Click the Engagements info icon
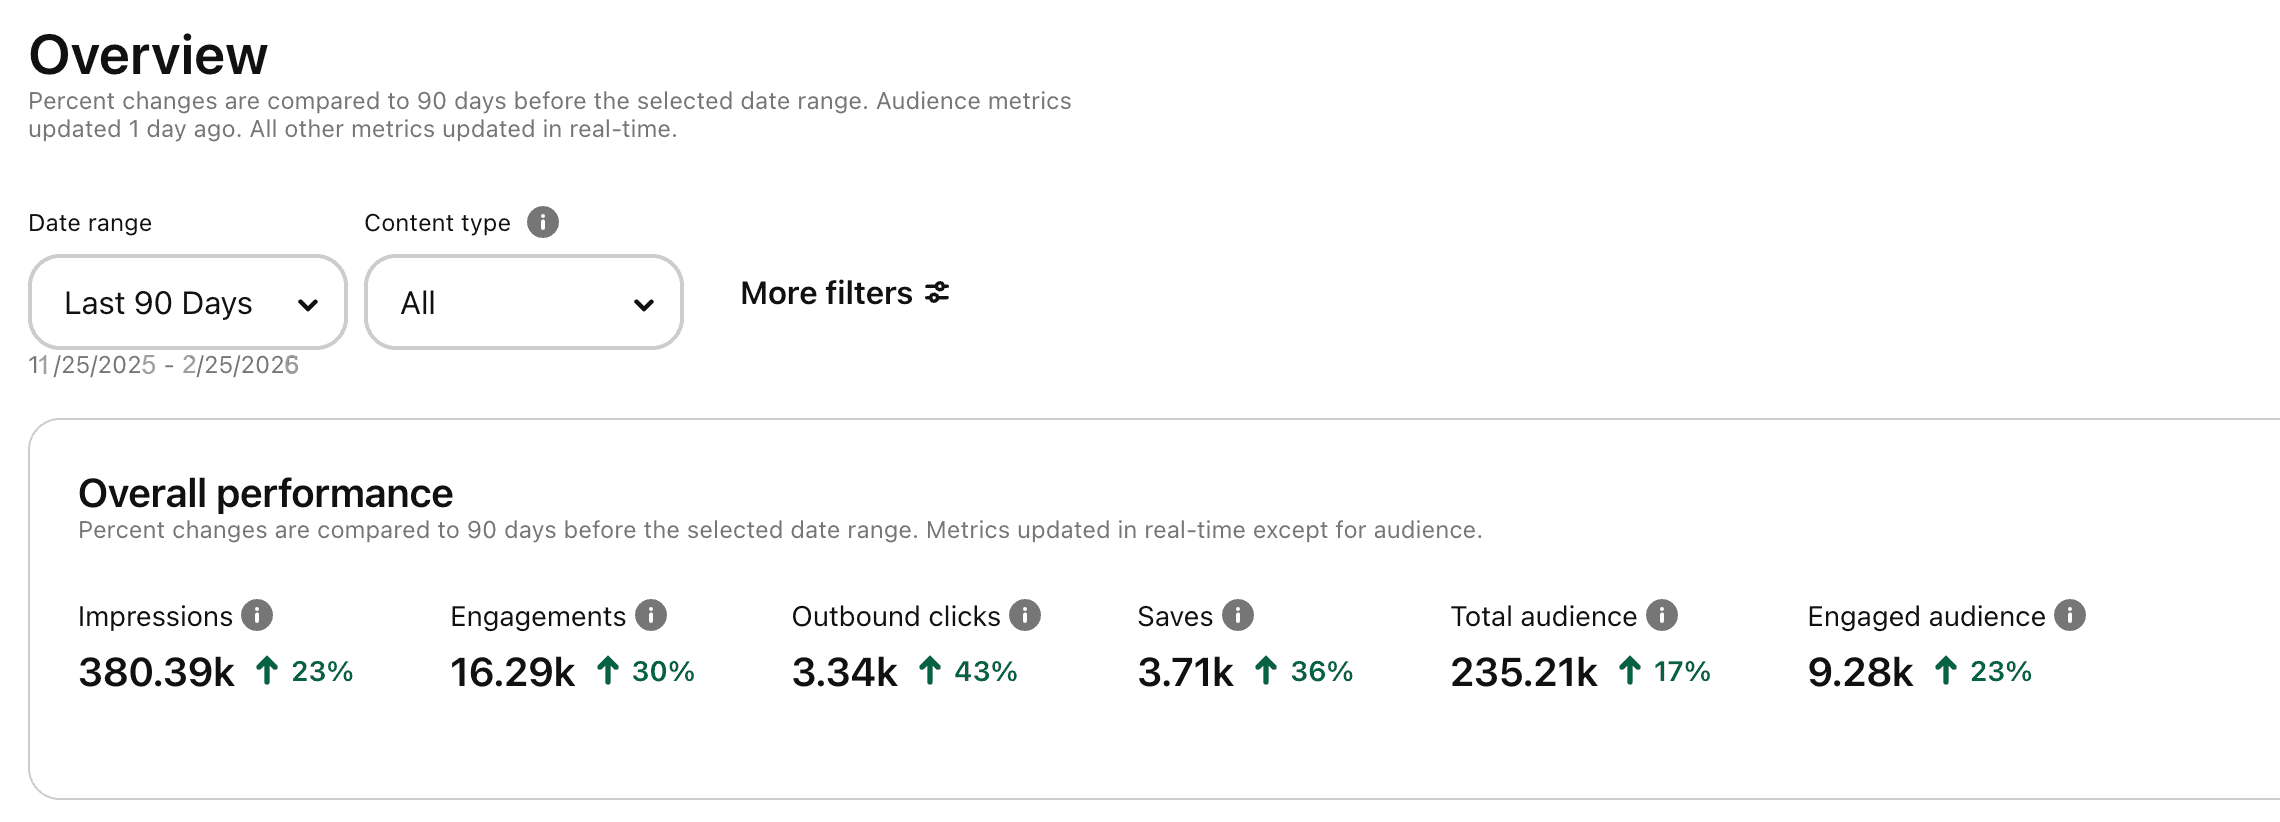Viewport: 2280px width, 822px height. click(651, 615)
